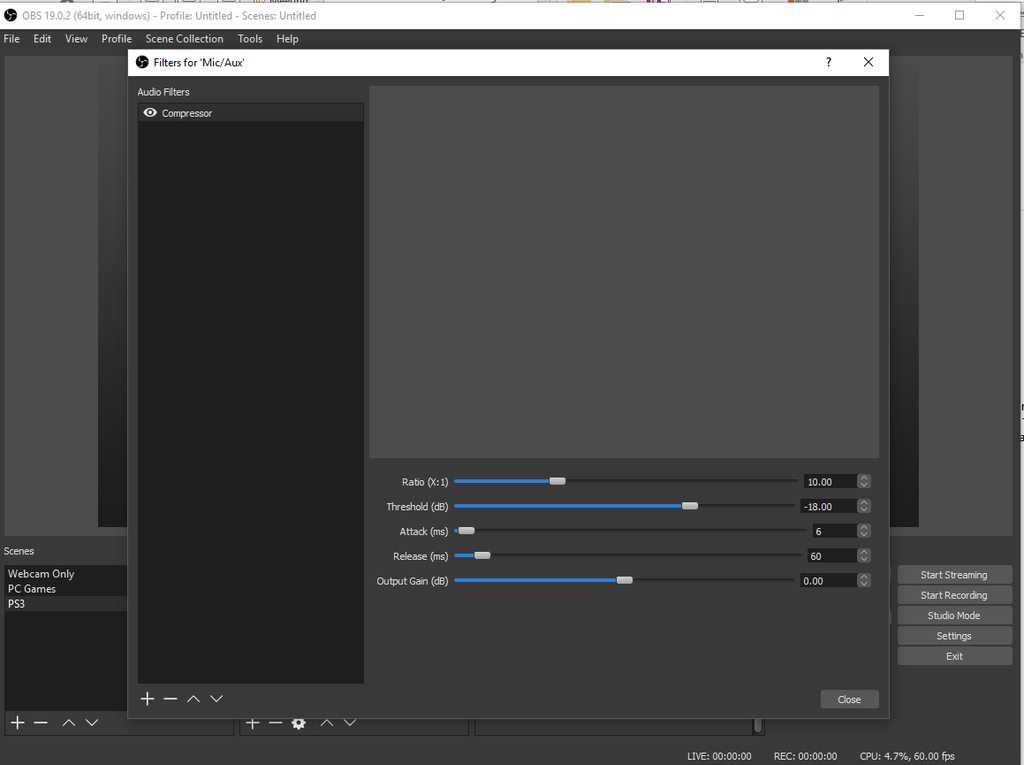Click the Threshold value field showing -18.00
This screenshot has height=765, width=1024.
pyautogui.click(x=827, y=507)
